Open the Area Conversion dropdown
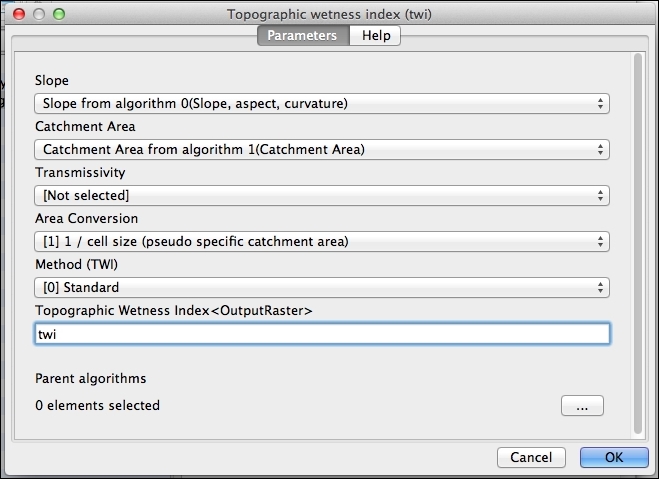Image resolution: width=659 pixels, height=479 pixels. 321,242
